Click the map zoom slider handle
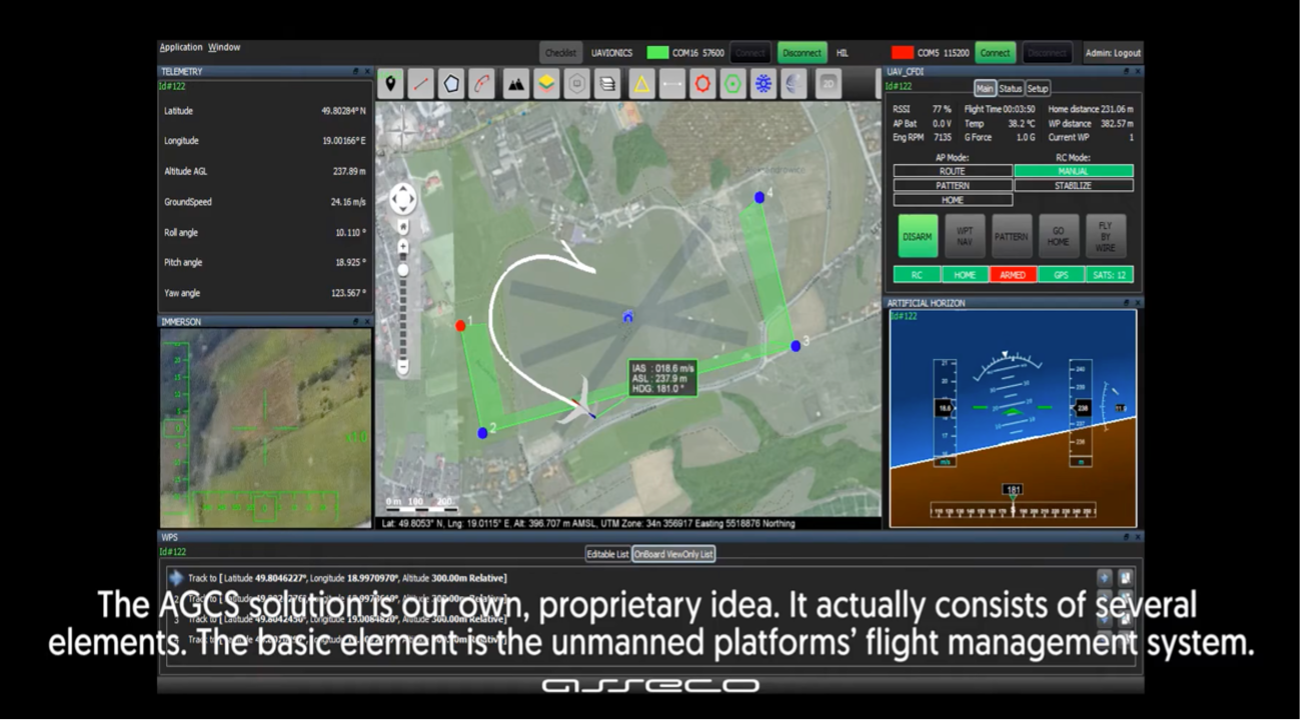 click(403, 270)
